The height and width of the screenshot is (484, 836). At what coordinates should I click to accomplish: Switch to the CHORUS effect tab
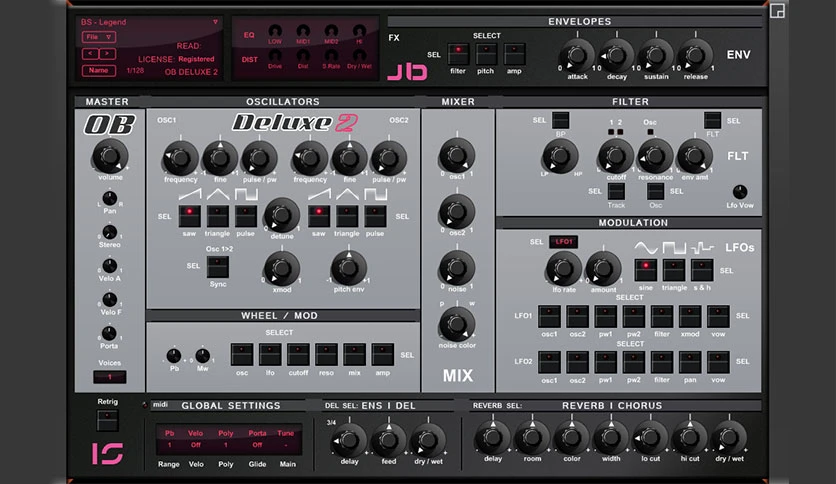click(640, 406)
